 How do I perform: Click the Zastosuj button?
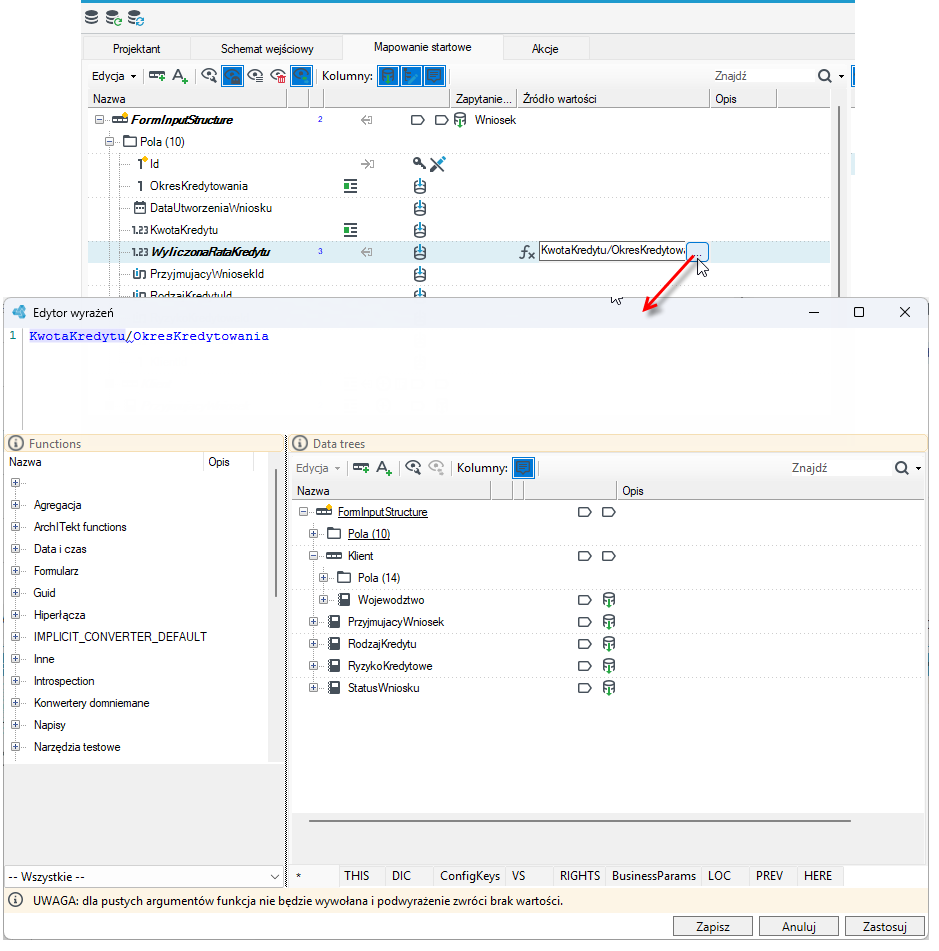click(885, 927)
